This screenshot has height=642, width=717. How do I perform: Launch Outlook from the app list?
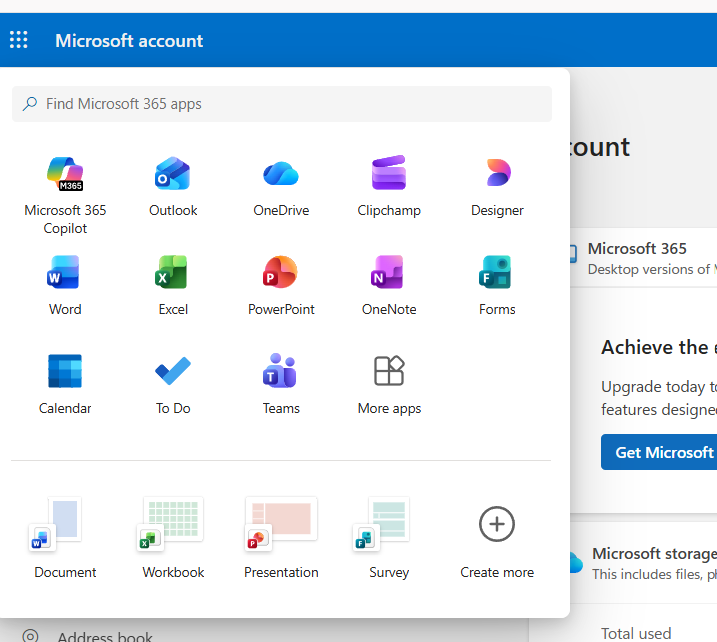point(173,187)
